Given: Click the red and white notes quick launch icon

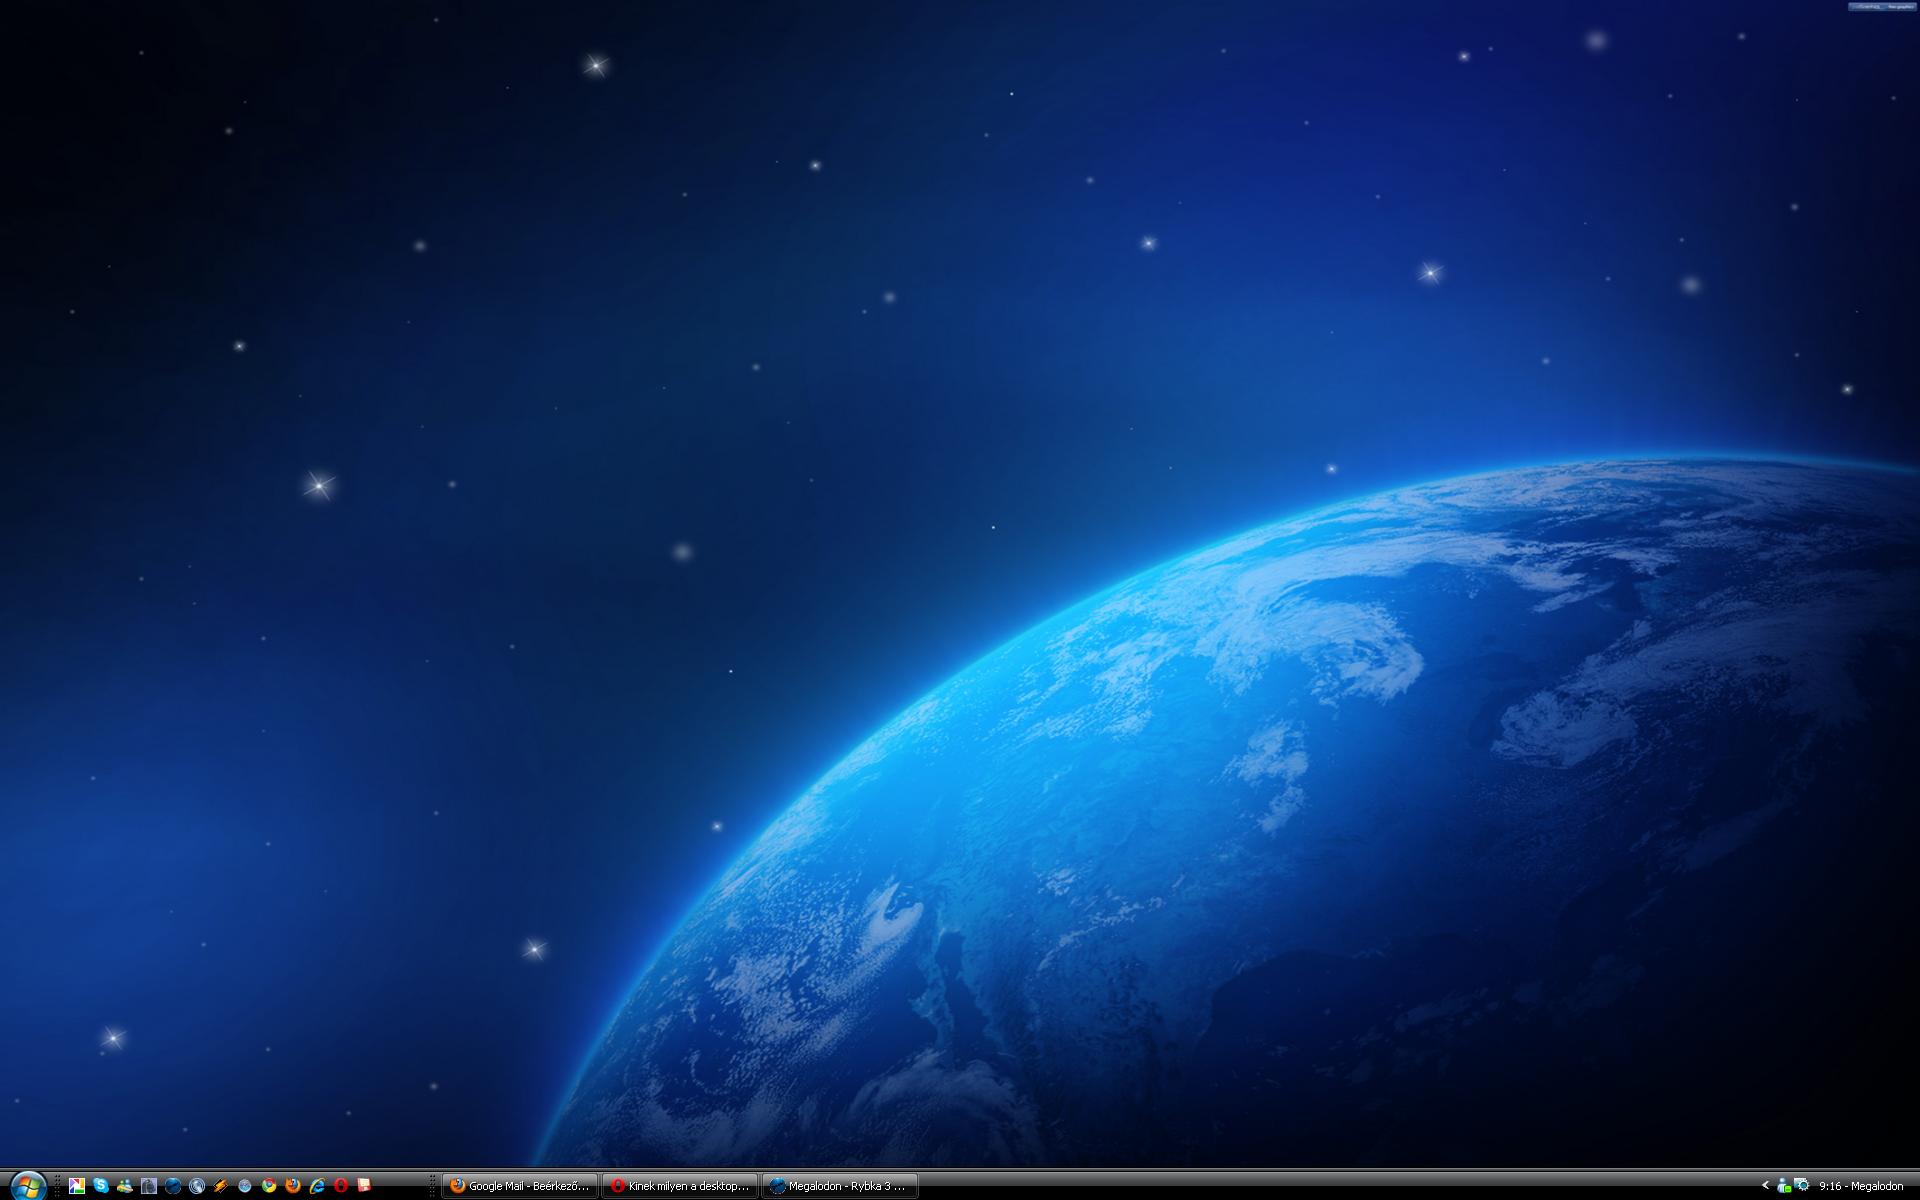Looking at the screenshot, I should coord(365,1186).
